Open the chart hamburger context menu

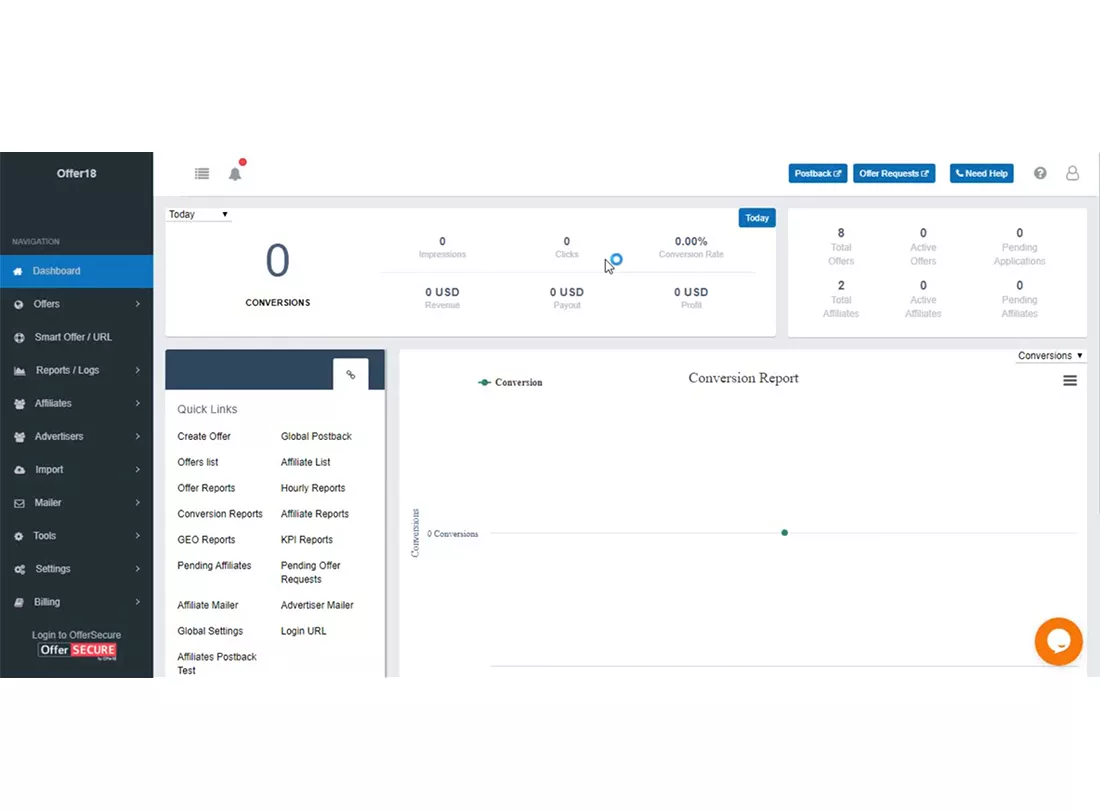1069,380
